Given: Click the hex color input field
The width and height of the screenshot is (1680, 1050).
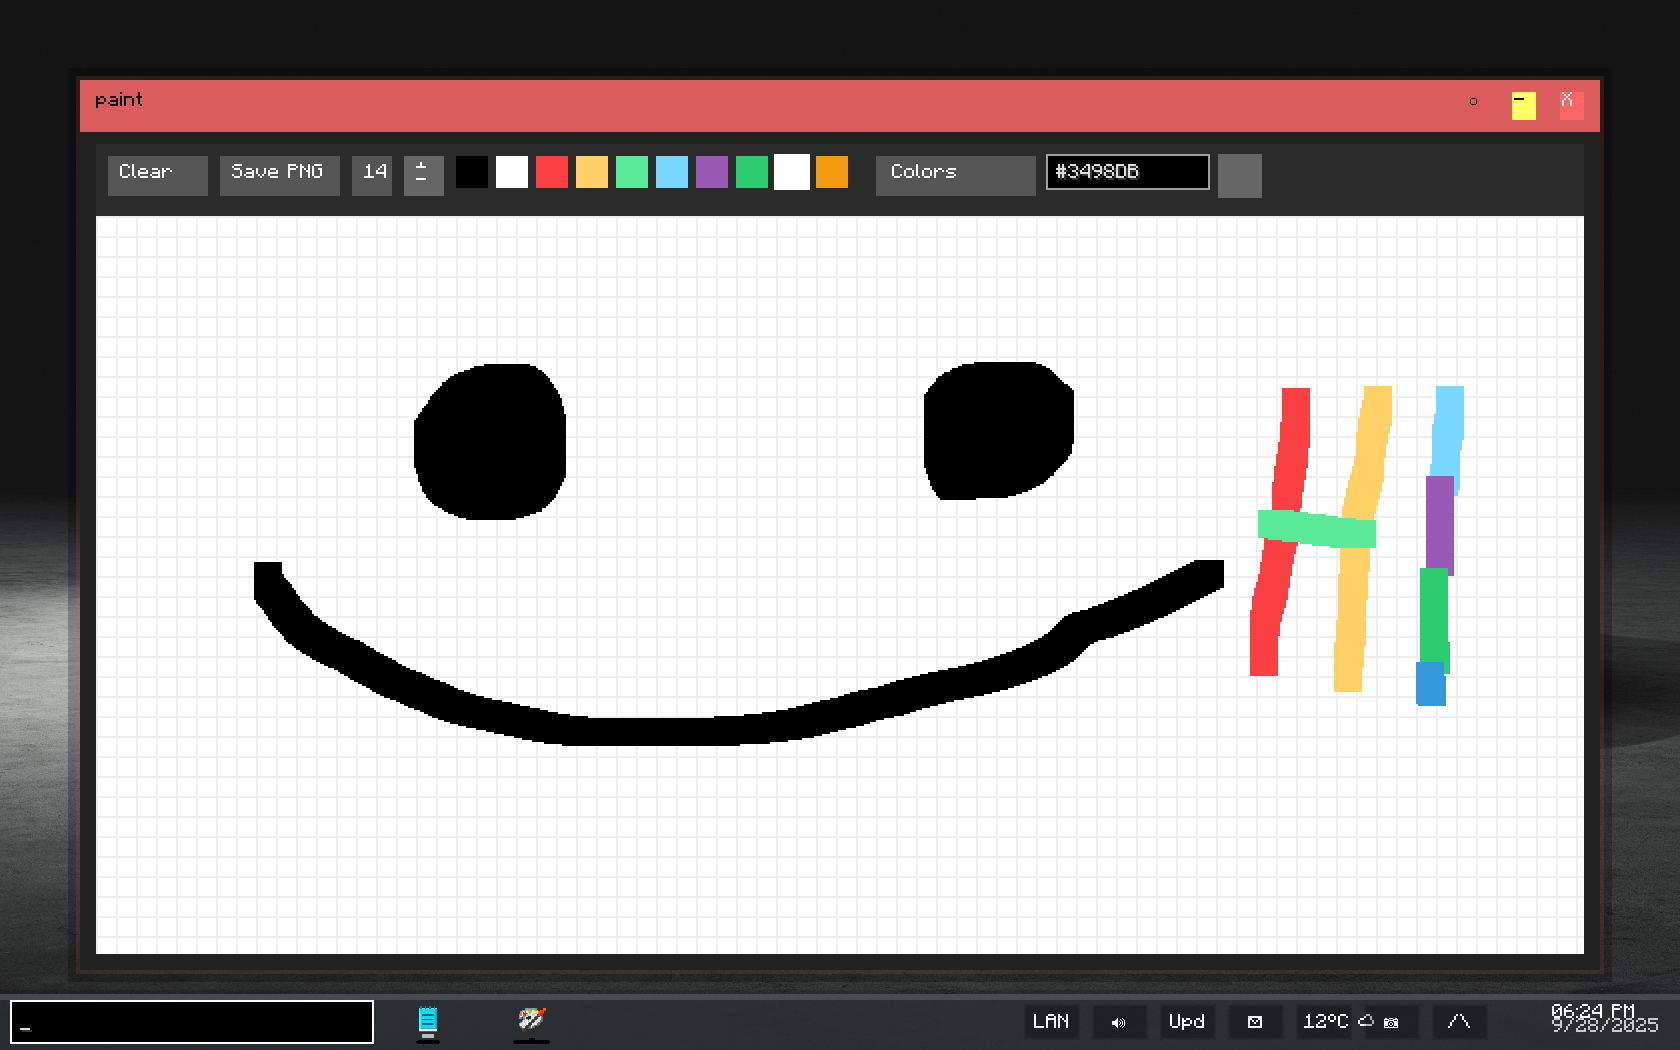Looking at the screenshot, I should click(x=1127, y=172).
